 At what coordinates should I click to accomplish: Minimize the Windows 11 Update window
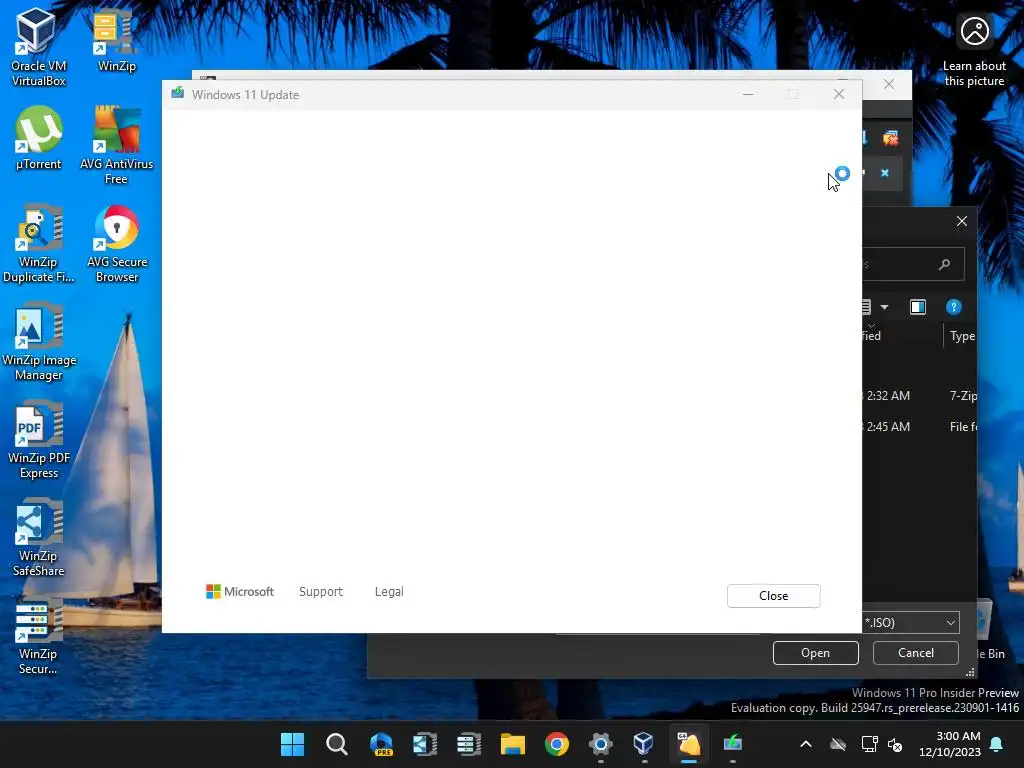748,95
